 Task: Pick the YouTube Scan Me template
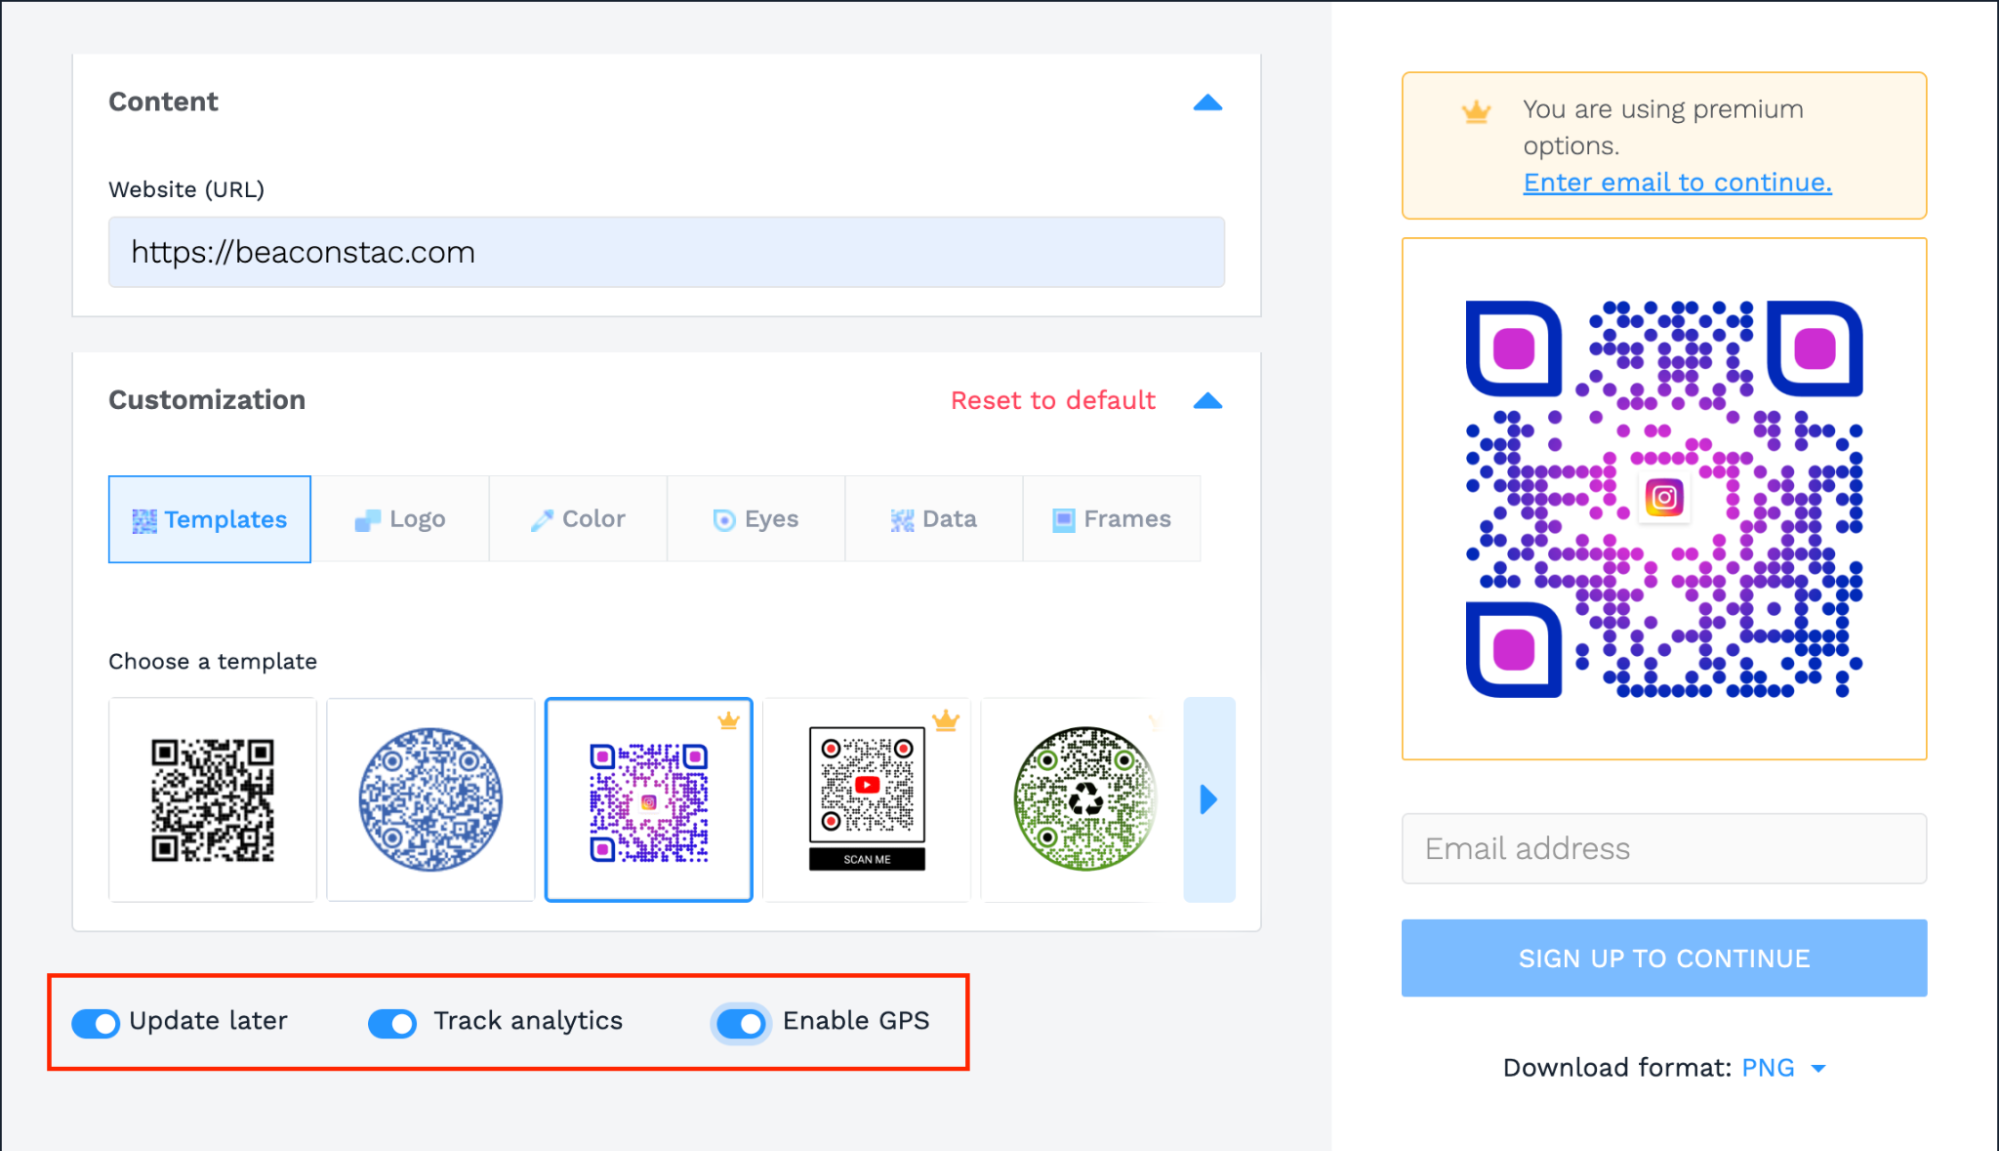point(867,800)
